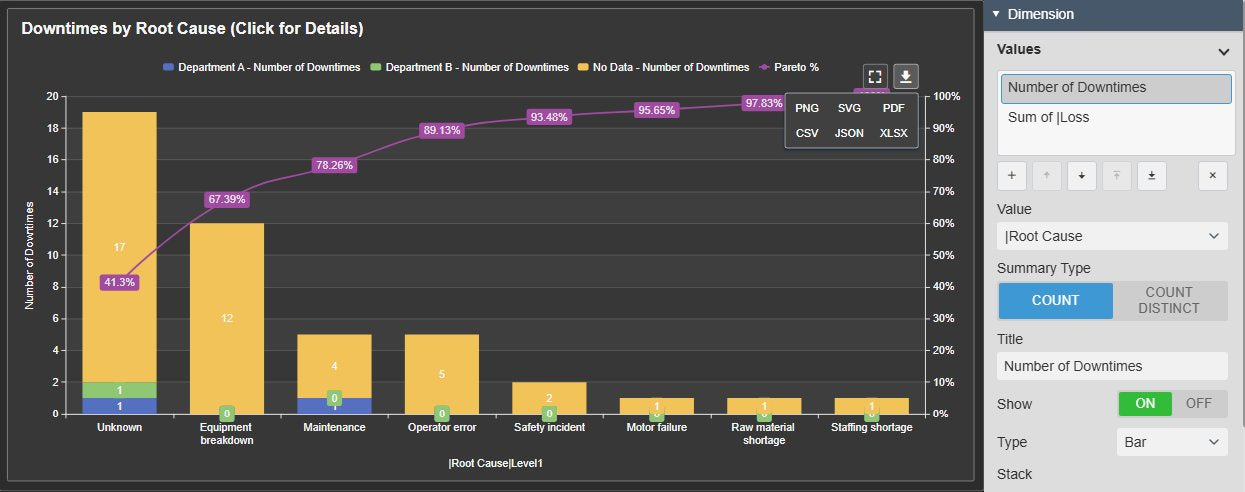Add a new value with plus icon
1245x492 pixels.
[1011, 175]
